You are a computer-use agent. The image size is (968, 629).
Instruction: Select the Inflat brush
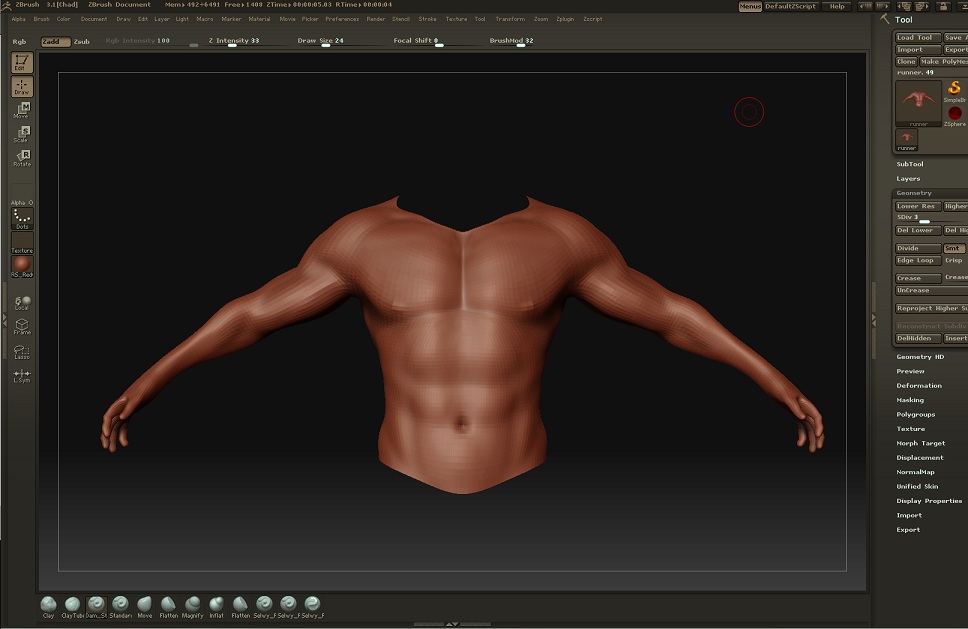pos(216,607)
